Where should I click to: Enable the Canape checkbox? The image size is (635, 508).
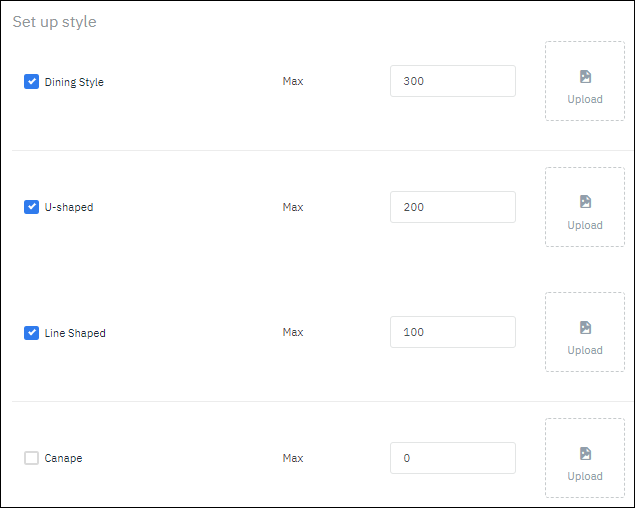tap(31, 458)
